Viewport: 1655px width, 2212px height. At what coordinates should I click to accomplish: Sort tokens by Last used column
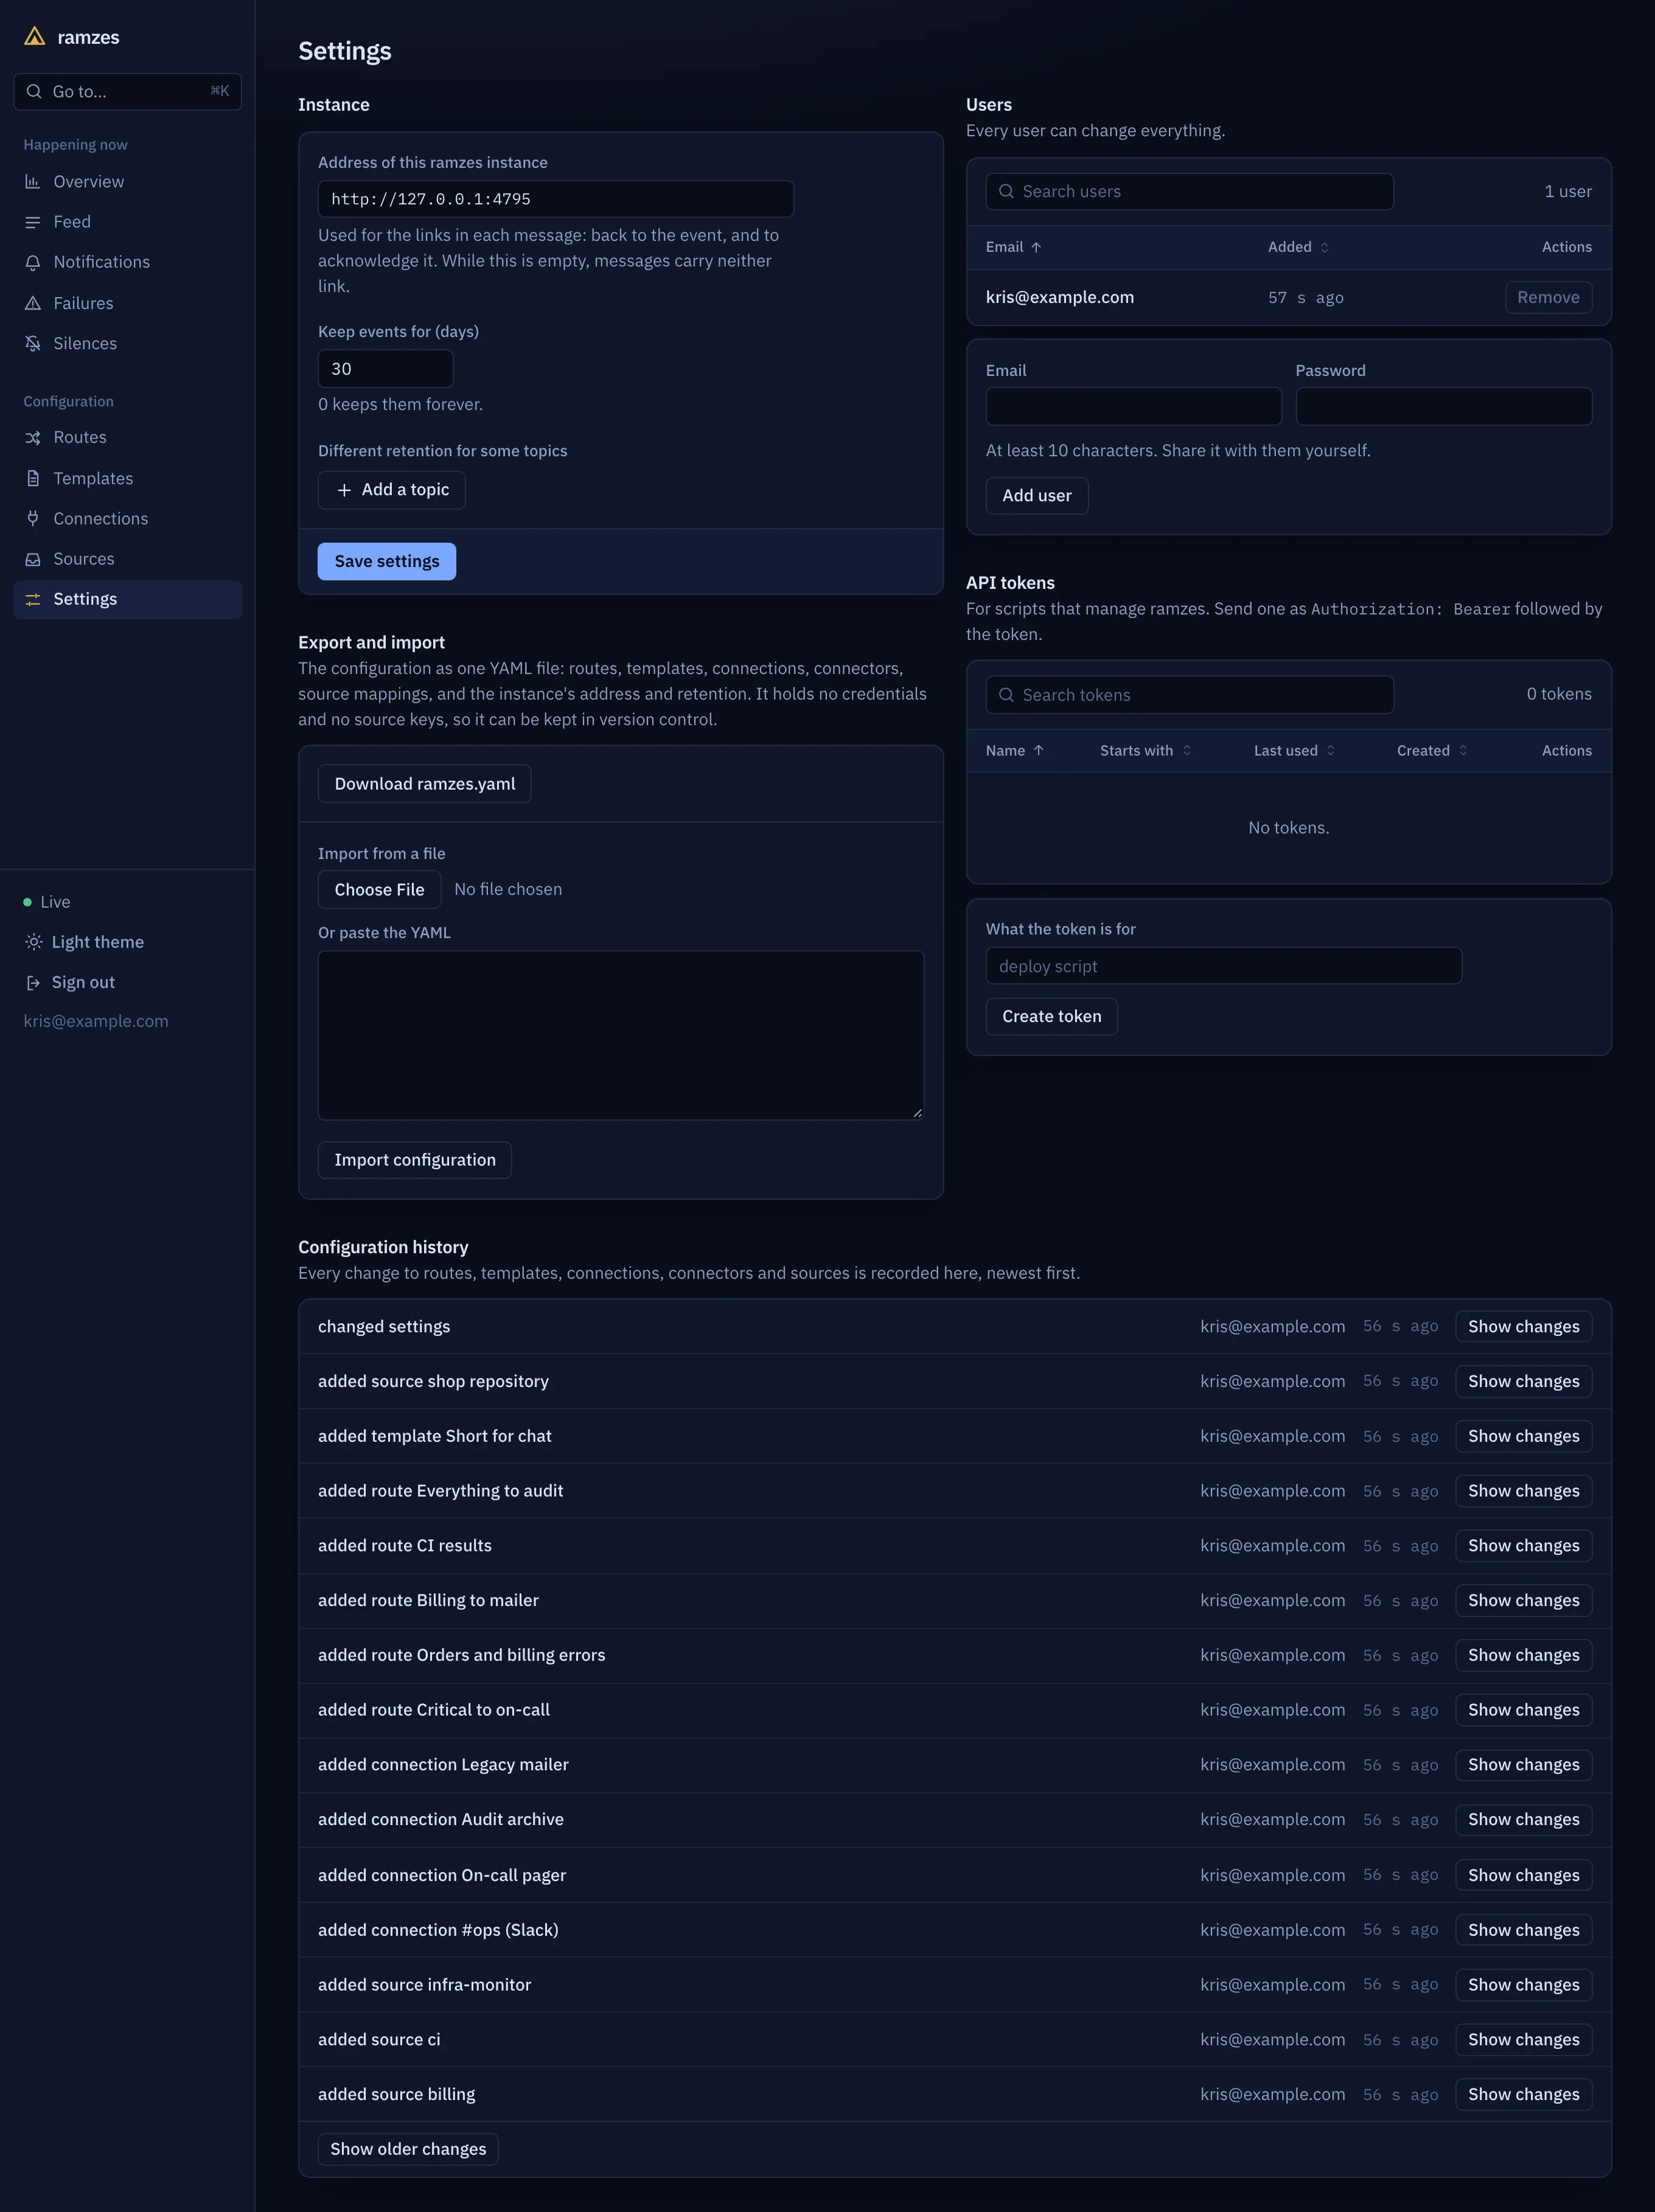(x=1294, y=751)
